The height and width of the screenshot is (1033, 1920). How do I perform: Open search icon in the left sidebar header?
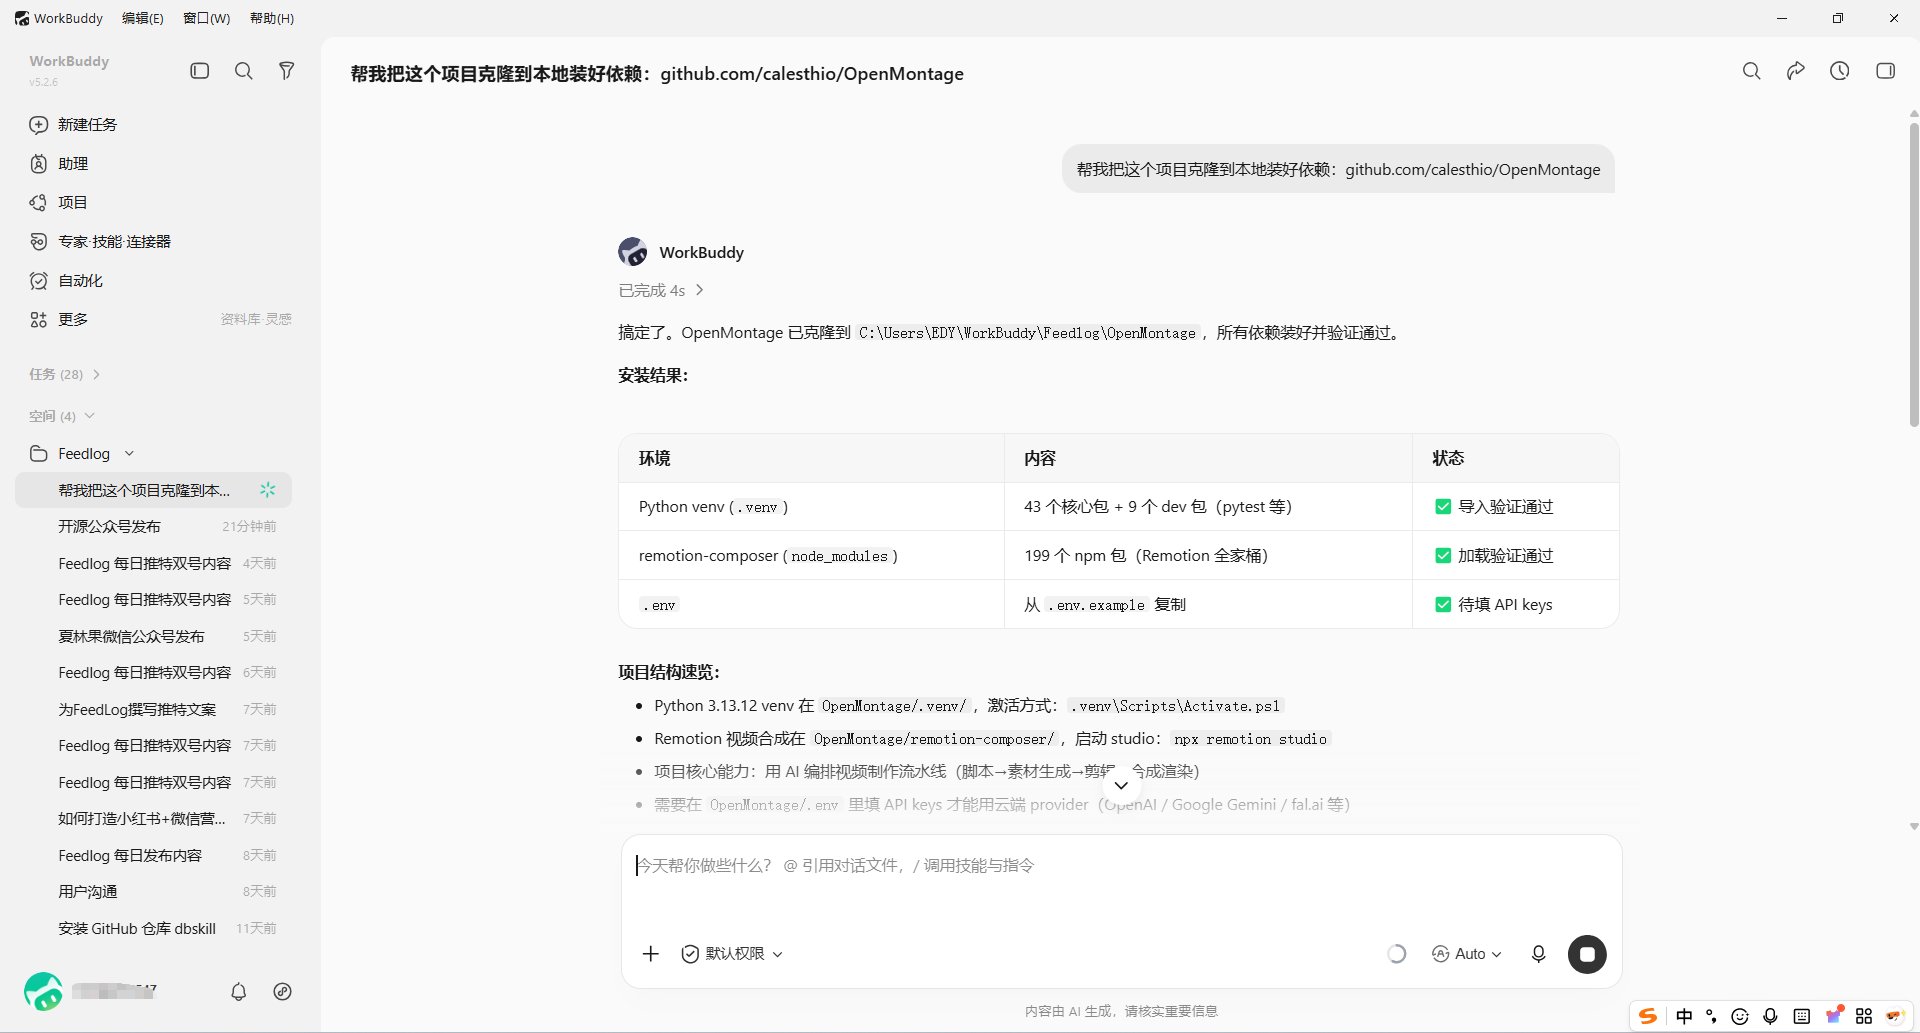pyautogui.click(x=243, y=71)
